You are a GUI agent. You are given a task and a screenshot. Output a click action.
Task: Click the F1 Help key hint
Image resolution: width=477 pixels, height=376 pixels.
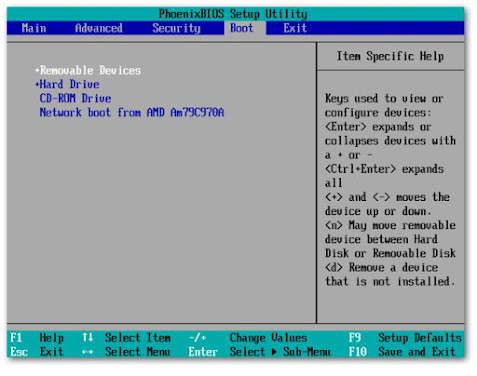[x=37, y=338]
